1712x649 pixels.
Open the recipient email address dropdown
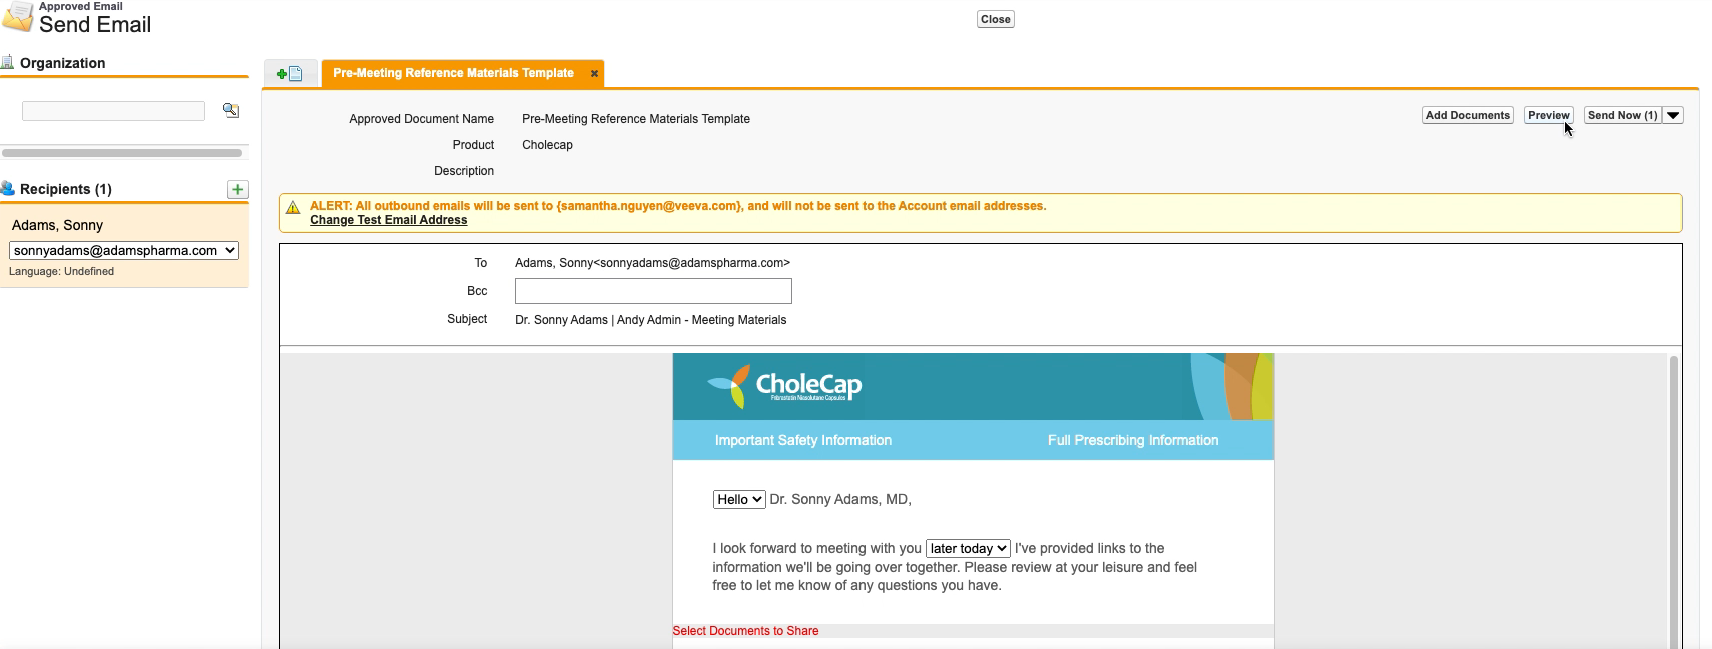click(x=124, y=251)
